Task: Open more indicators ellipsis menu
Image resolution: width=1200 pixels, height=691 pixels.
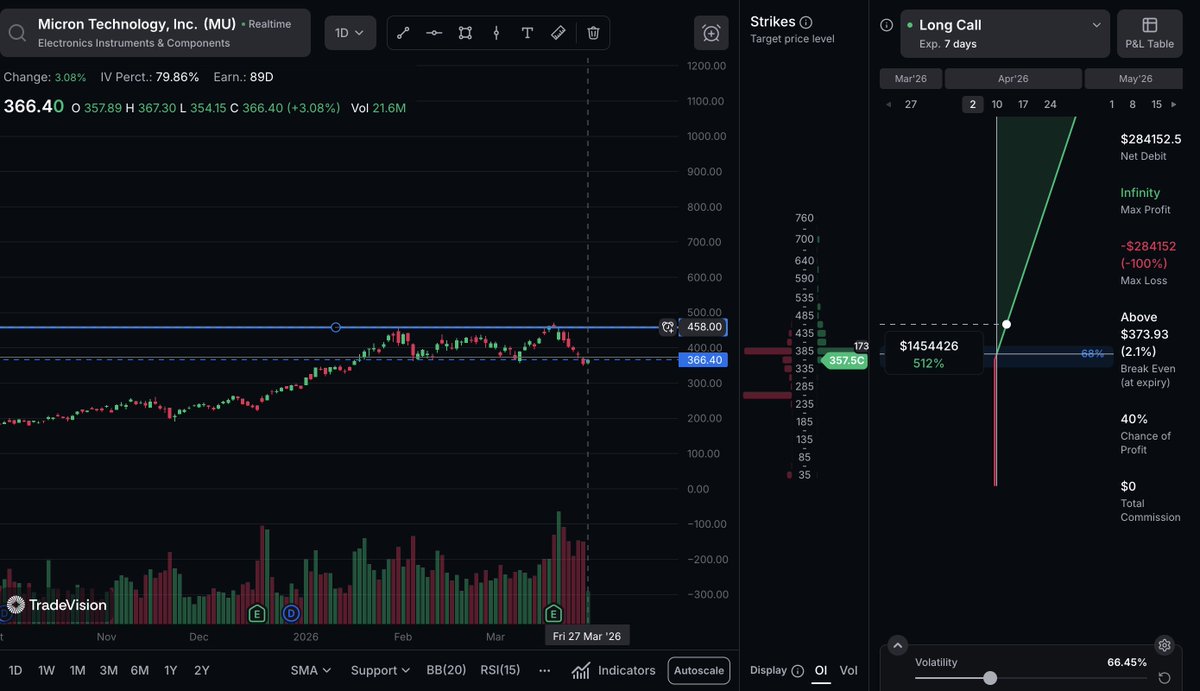Action: [x=544, y=670]
